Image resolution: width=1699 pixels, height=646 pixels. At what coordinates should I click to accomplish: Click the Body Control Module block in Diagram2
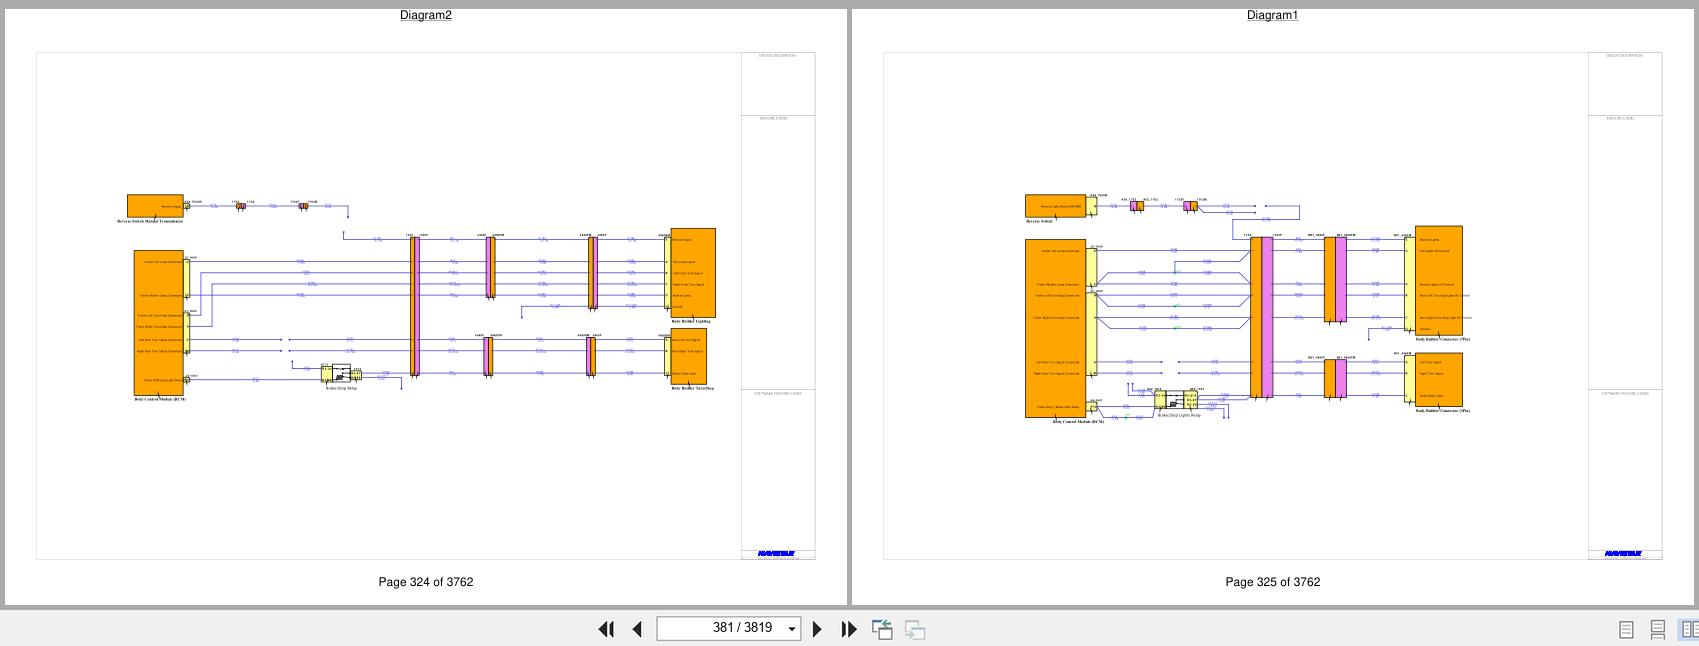pos(159,323)
